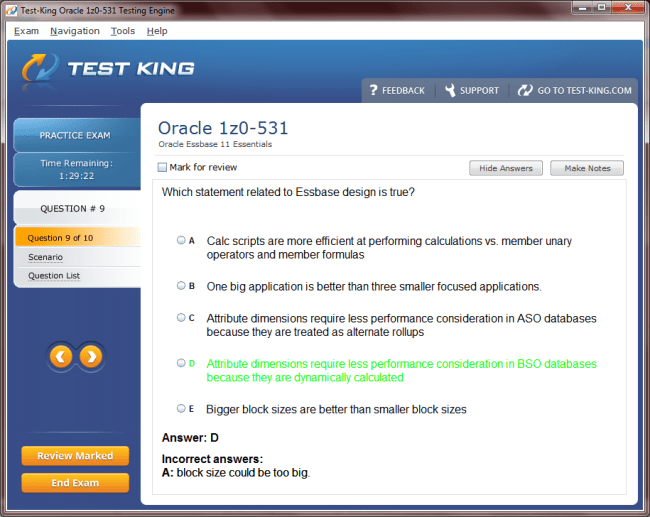
Task: Click the Test King logo icon
Action: pos(40,68)
